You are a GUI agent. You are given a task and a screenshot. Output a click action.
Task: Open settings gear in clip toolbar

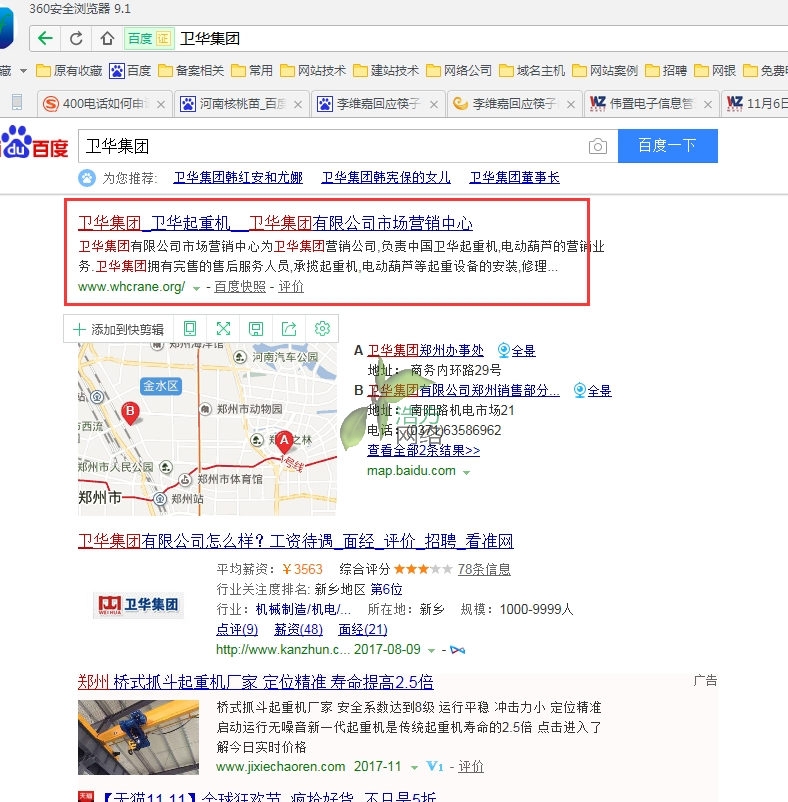(322, 329)
